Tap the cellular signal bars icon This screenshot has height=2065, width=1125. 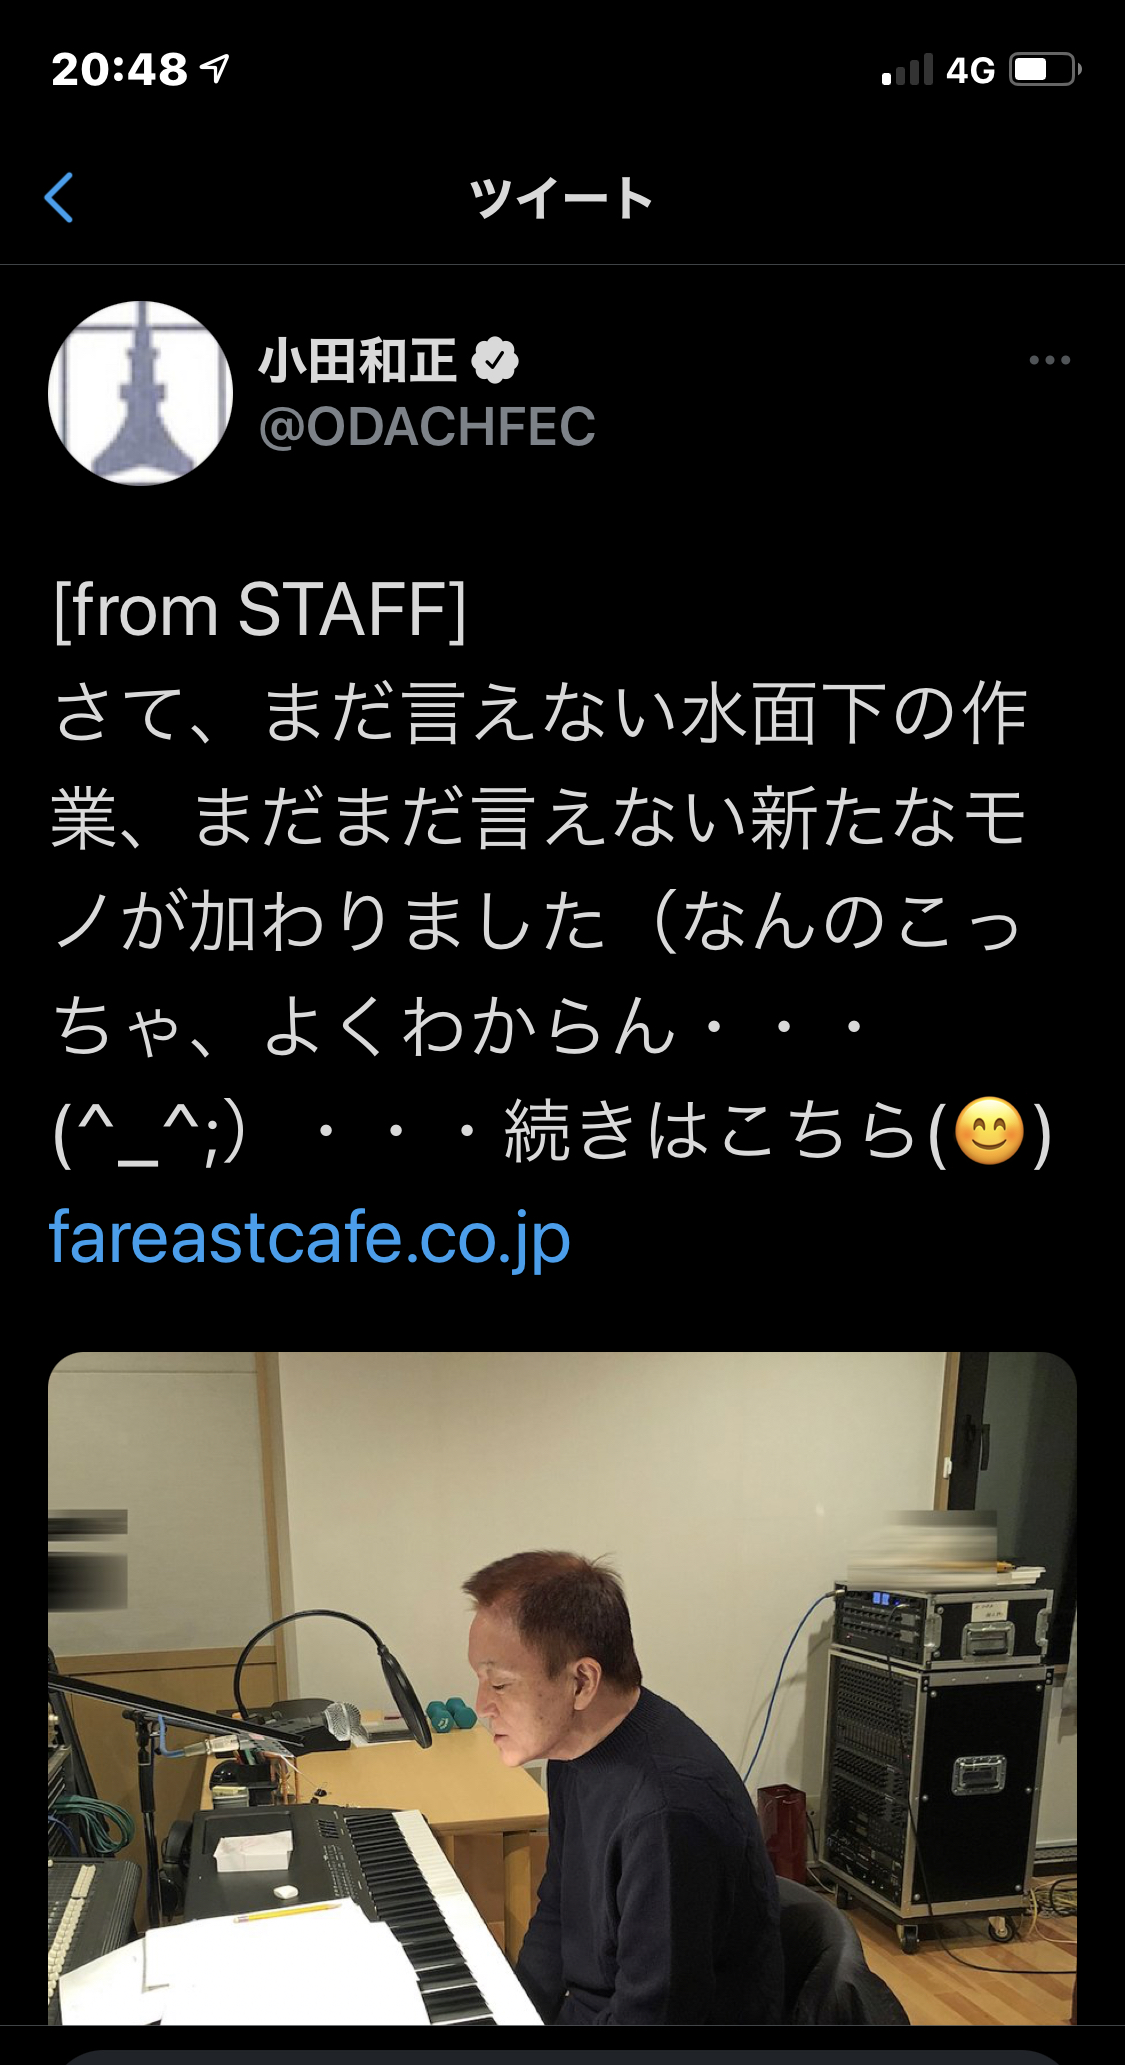pyautogui.click(x=907, y=70)
